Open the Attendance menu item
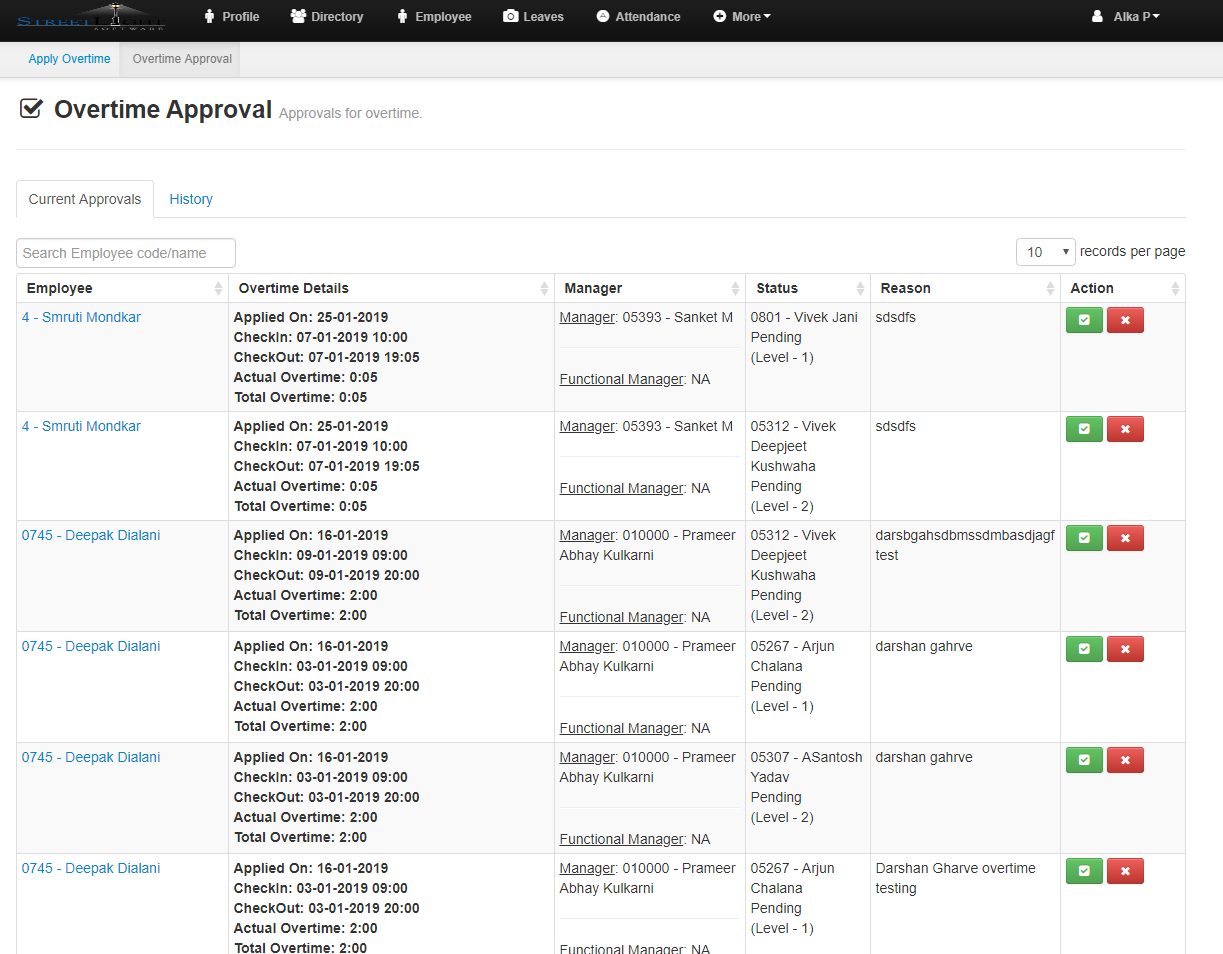This screenshot has height=954, width=1223. click(638, 17)
